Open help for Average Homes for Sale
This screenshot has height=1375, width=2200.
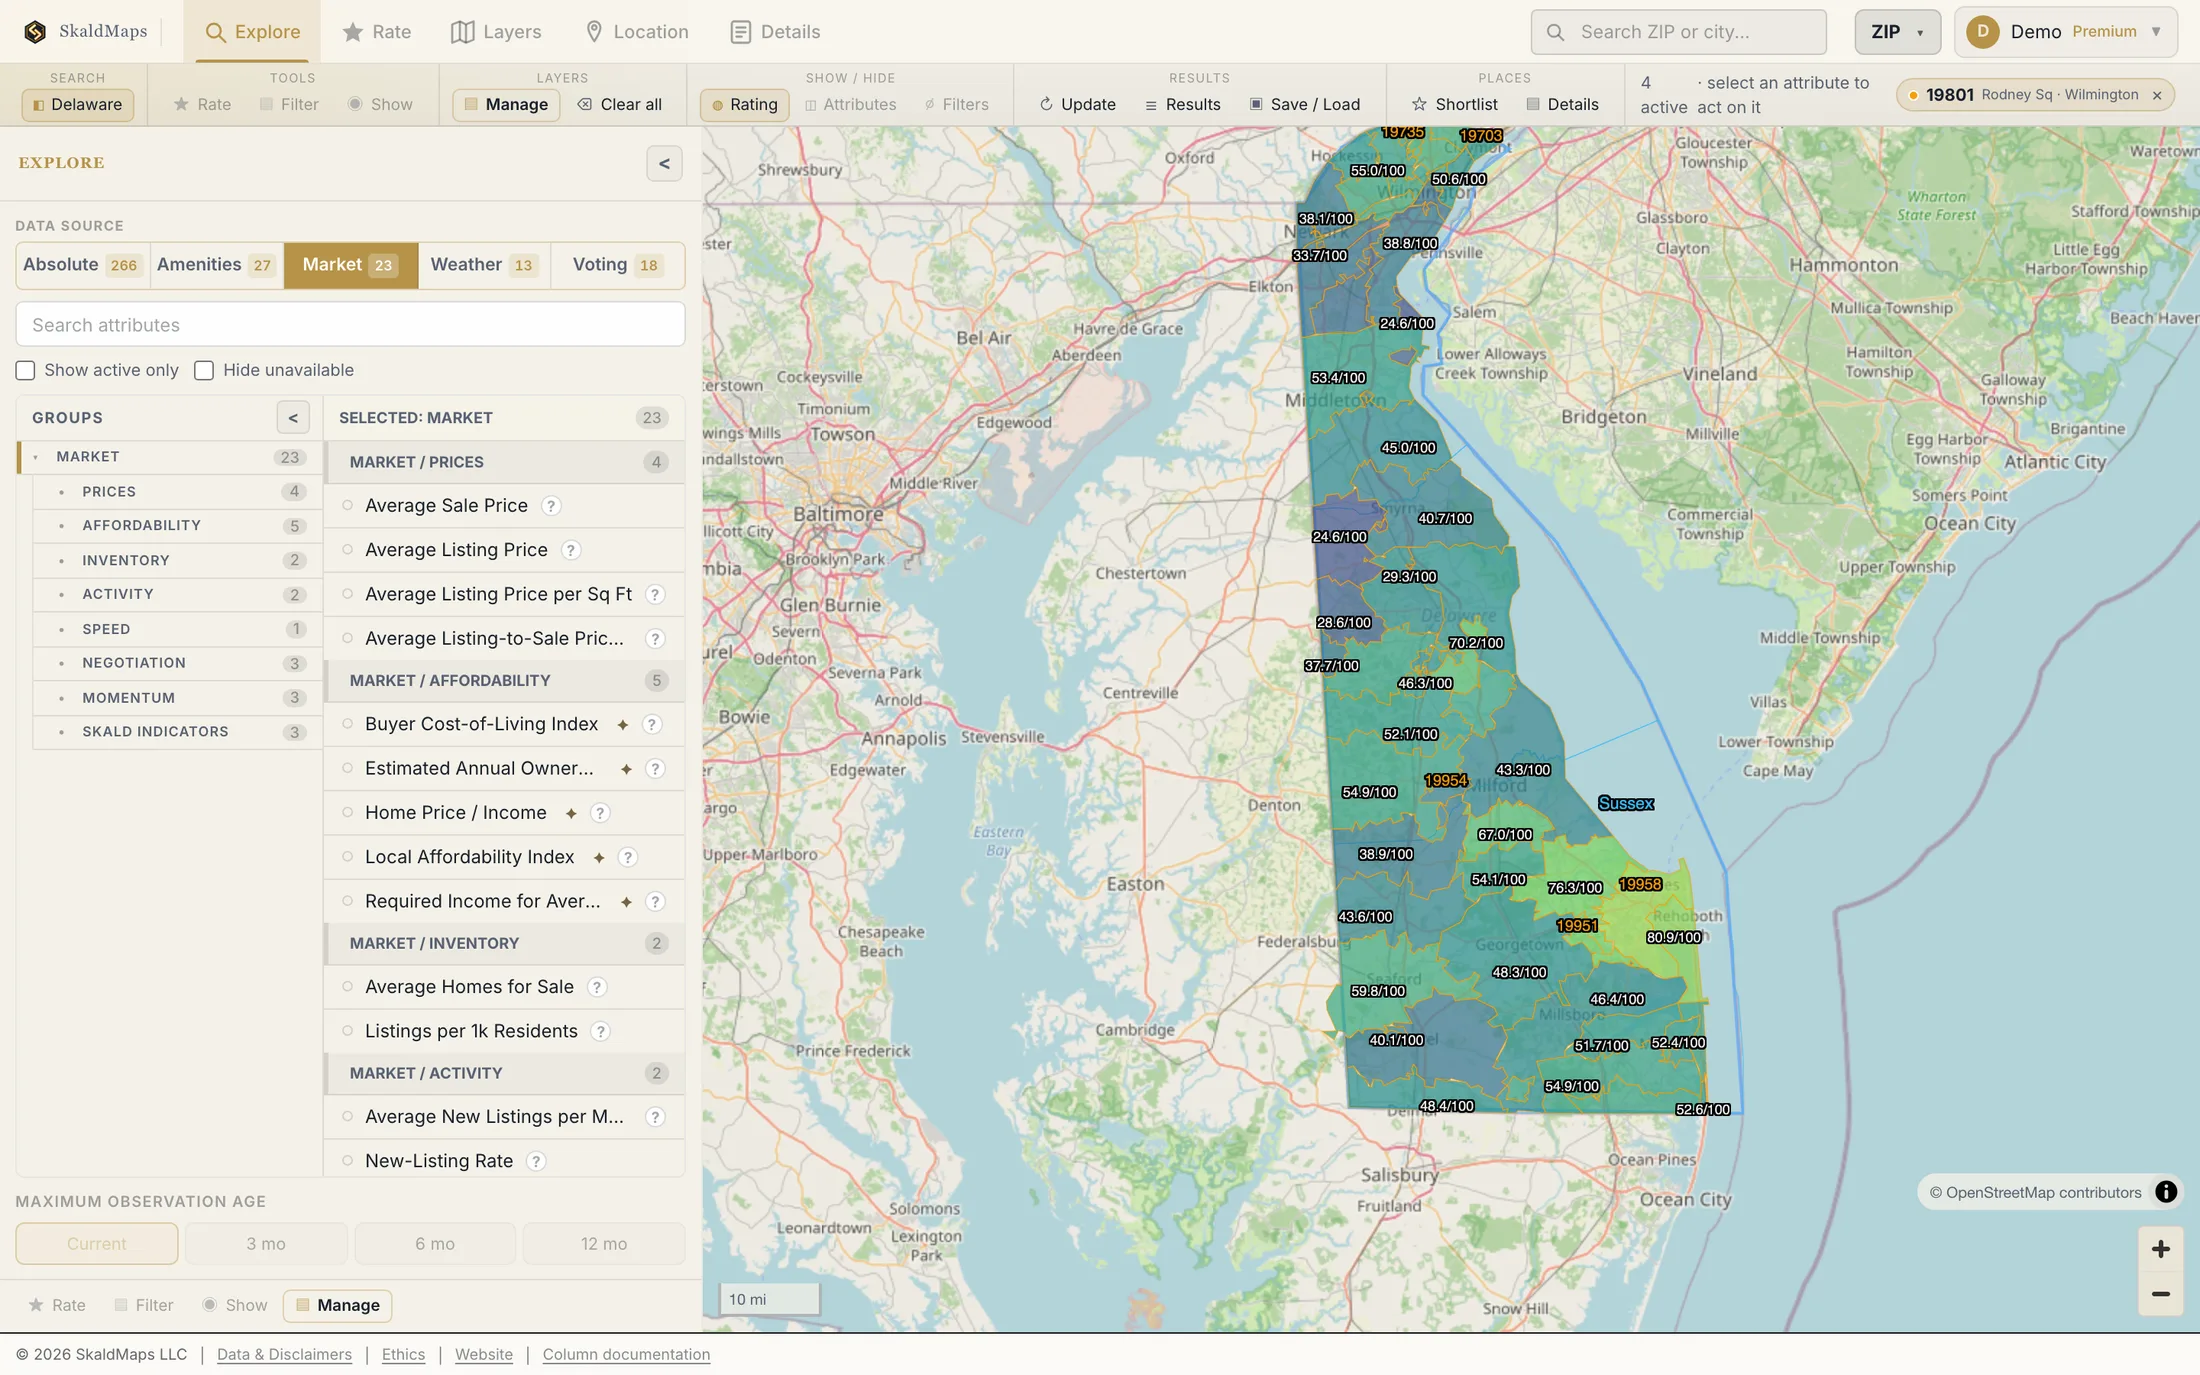[x=597, y=987]
